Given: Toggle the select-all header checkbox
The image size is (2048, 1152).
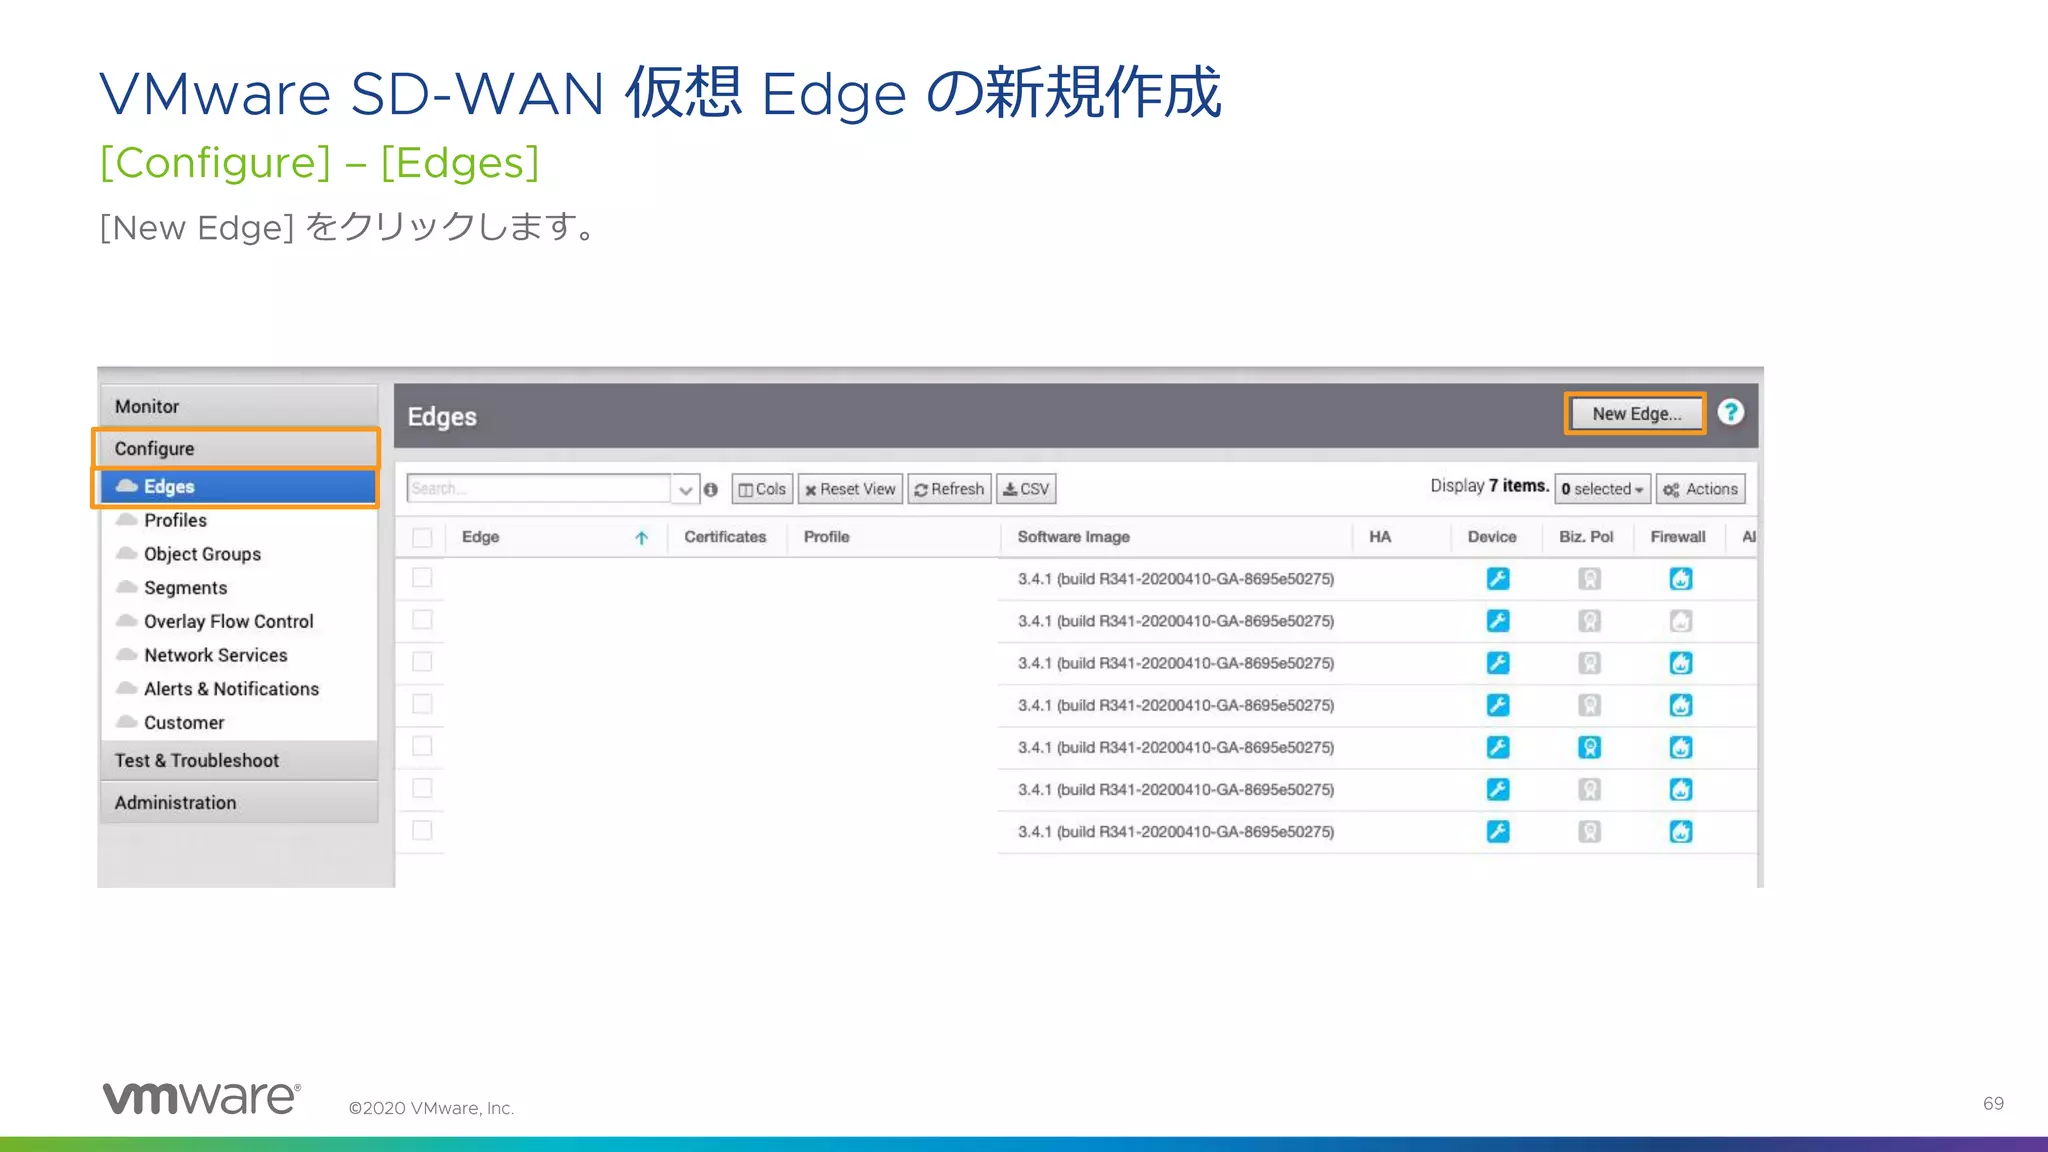Looking at the screenshot, I should click(x=422, y=537).
